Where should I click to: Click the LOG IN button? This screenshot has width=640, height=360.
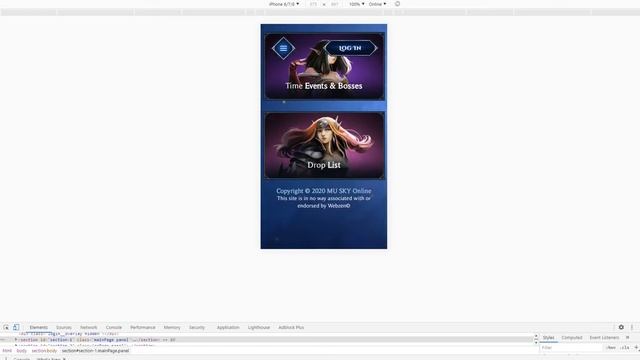click(x=350, y=48)
